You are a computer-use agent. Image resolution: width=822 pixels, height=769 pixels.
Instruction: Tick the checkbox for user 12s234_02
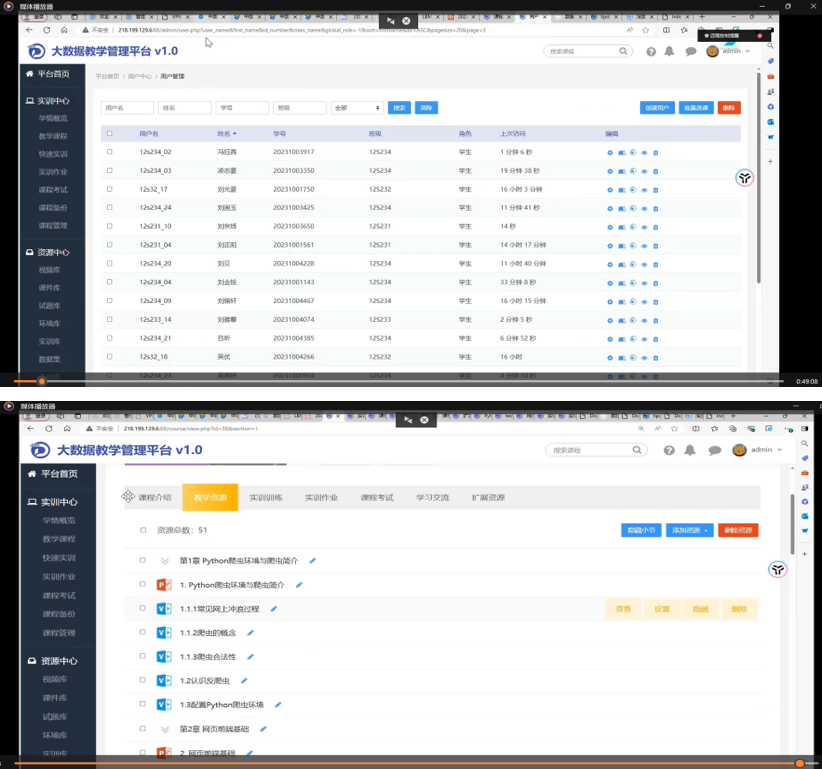[x=110, y=152]
